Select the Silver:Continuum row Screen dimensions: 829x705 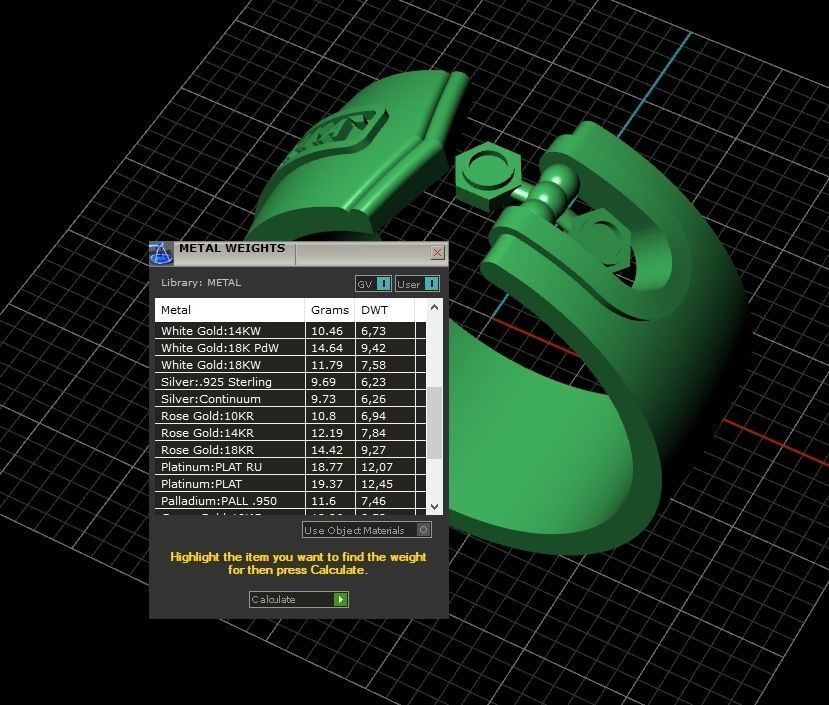(x=290, y=399)
